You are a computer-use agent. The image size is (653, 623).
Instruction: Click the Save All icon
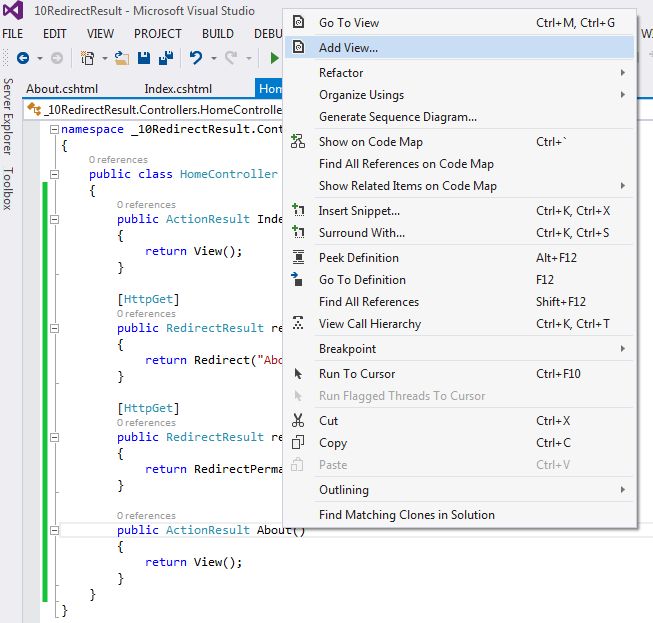pos(165,59)
